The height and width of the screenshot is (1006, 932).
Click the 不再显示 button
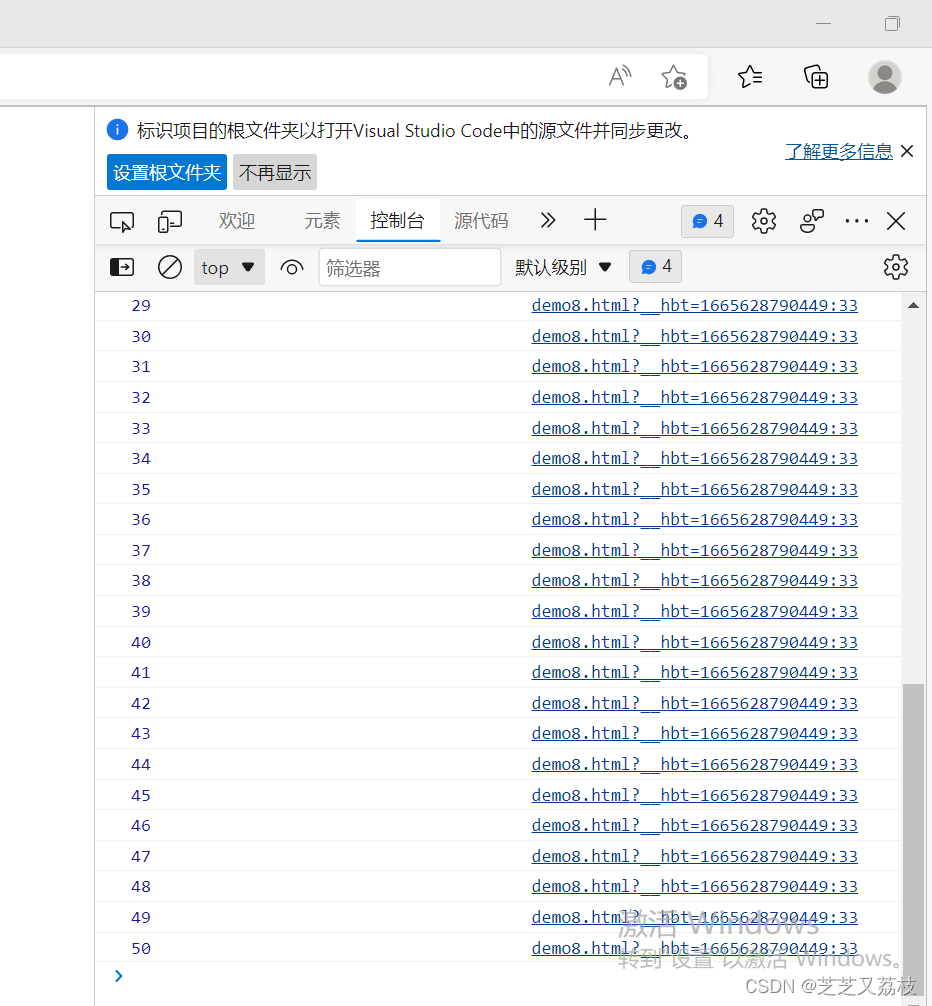pos(275,172)
